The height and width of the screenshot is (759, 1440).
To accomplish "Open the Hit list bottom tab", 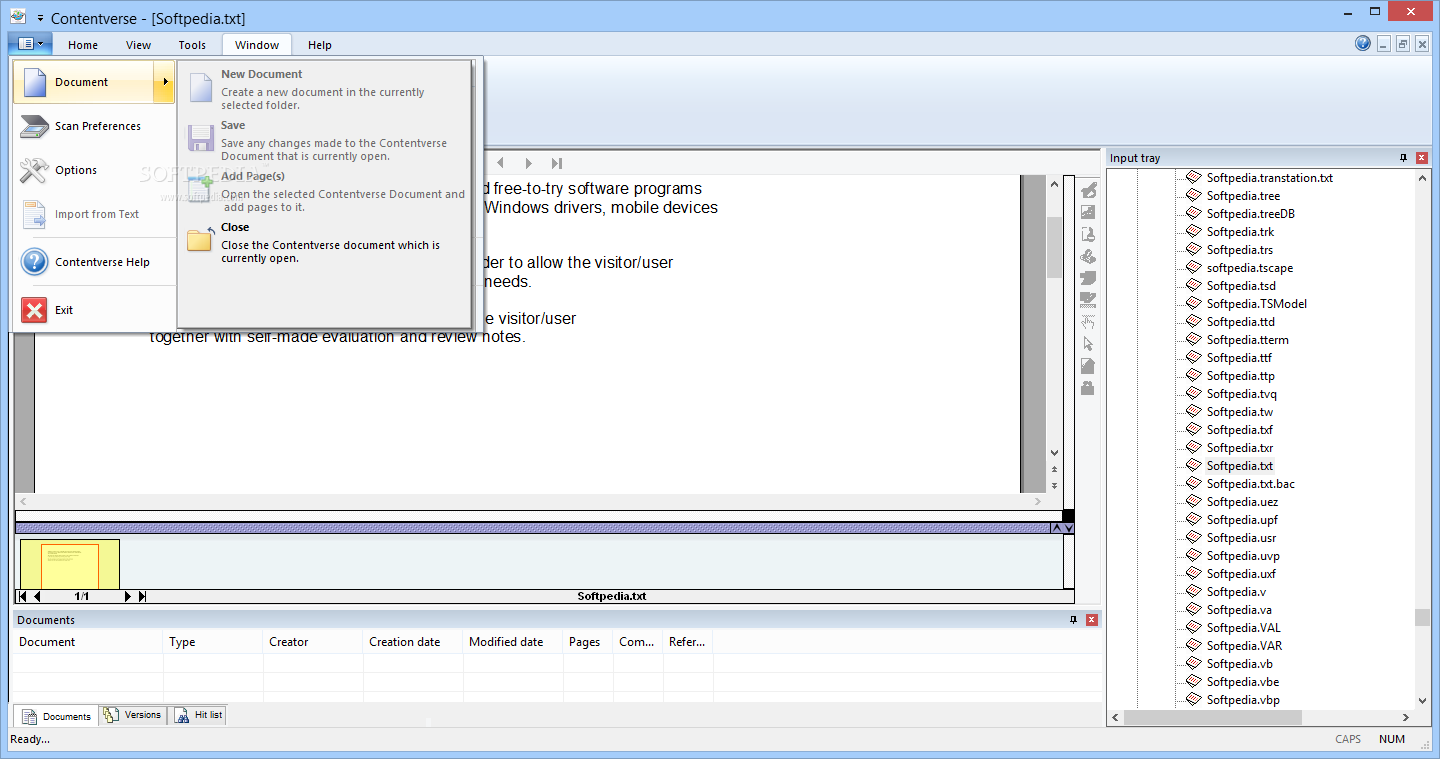I will 199,715.
